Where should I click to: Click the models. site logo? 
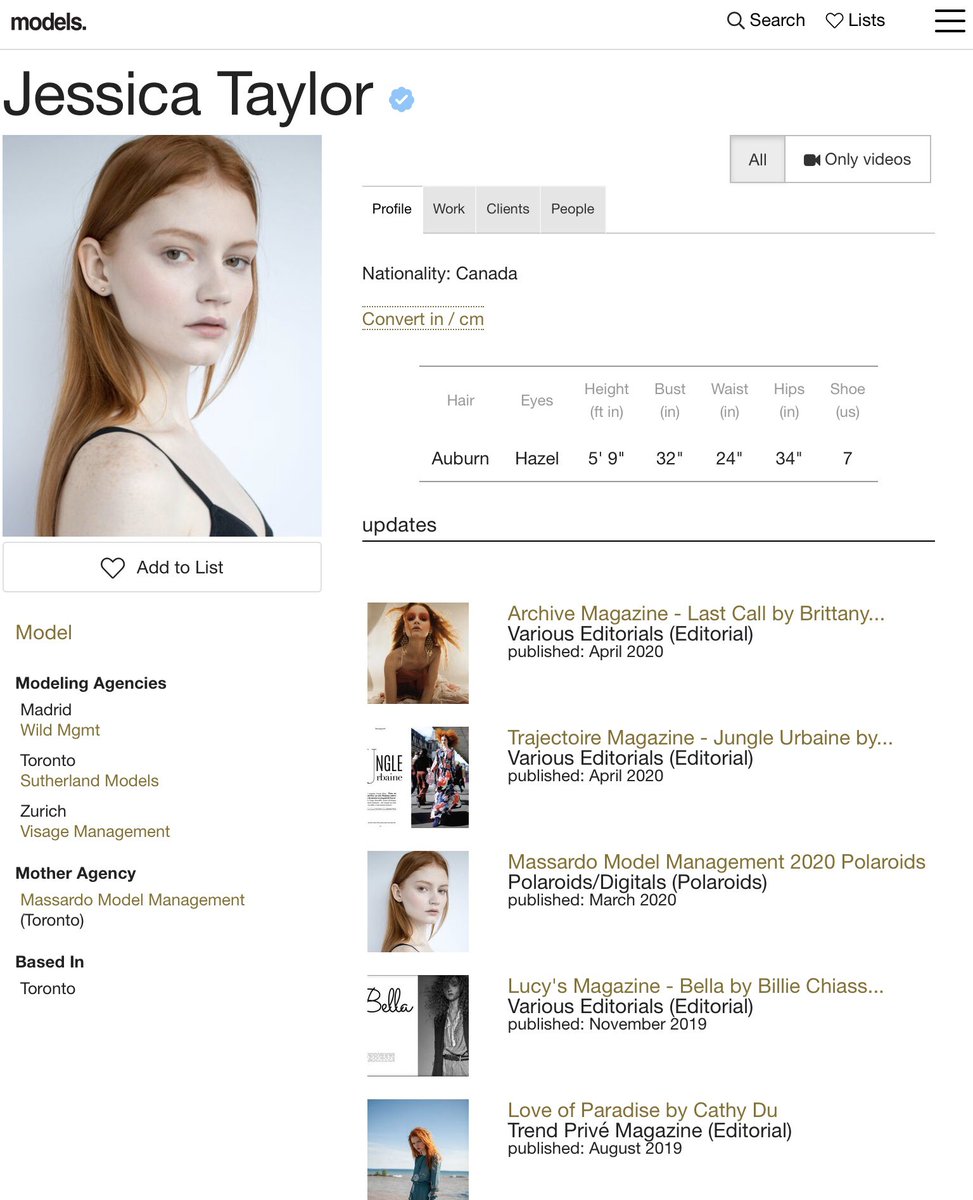click(x=48, y=21)
